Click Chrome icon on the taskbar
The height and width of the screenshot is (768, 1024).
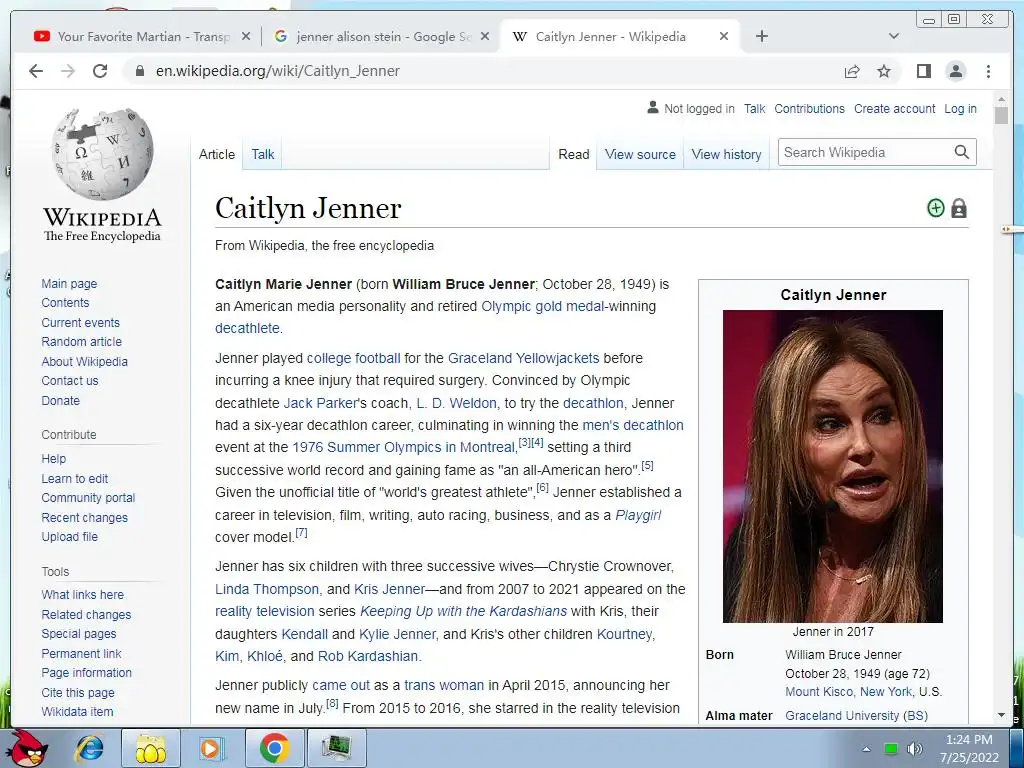click(274, 748)
